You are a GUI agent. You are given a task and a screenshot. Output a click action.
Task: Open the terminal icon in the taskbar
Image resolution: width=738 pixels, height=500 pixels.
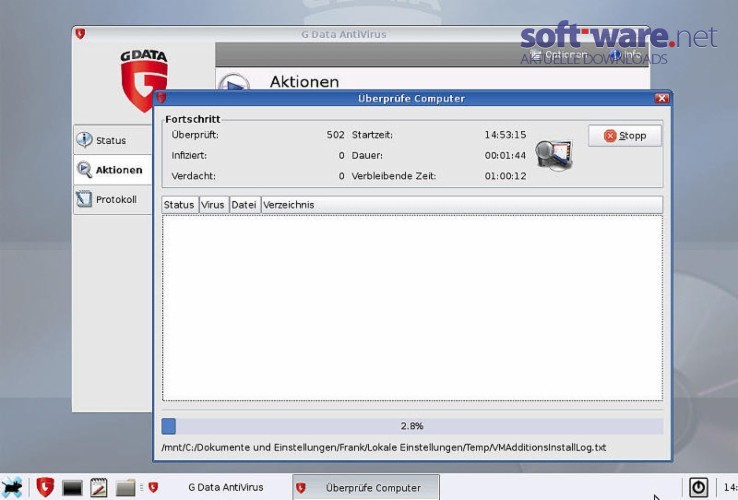point(72,488)
